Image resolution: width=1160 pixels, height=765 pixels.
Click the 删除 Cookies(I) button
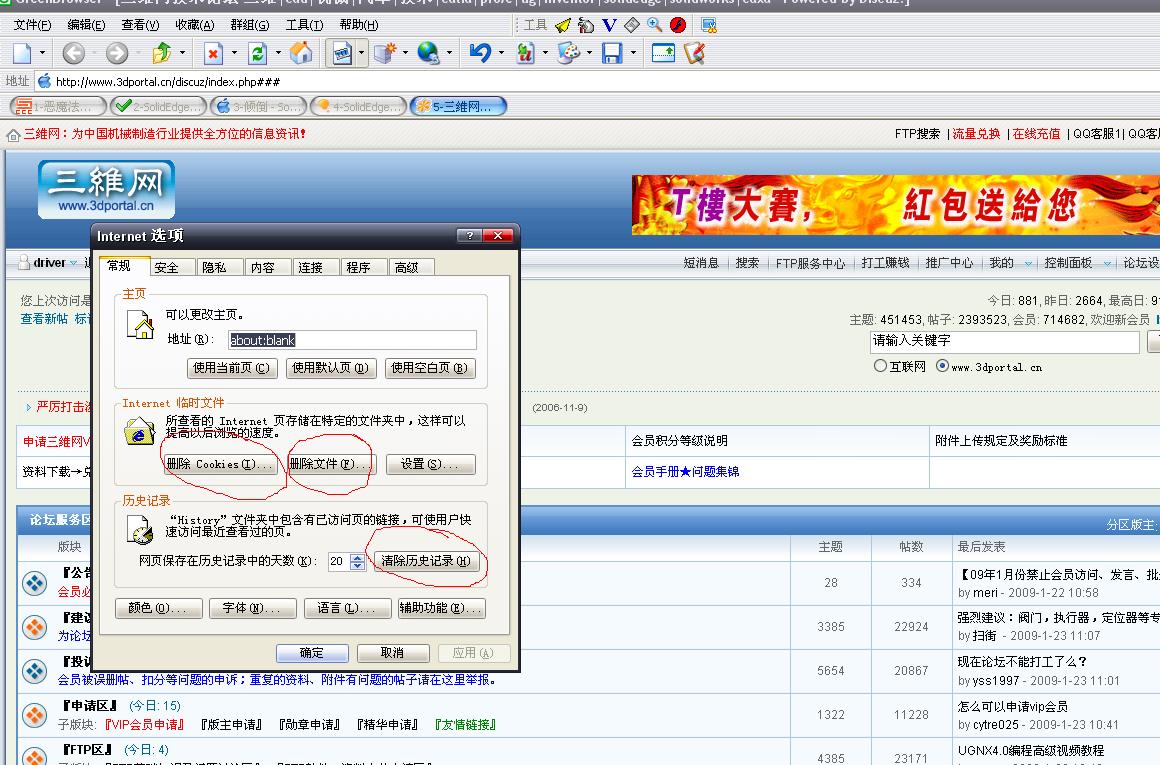220,465
